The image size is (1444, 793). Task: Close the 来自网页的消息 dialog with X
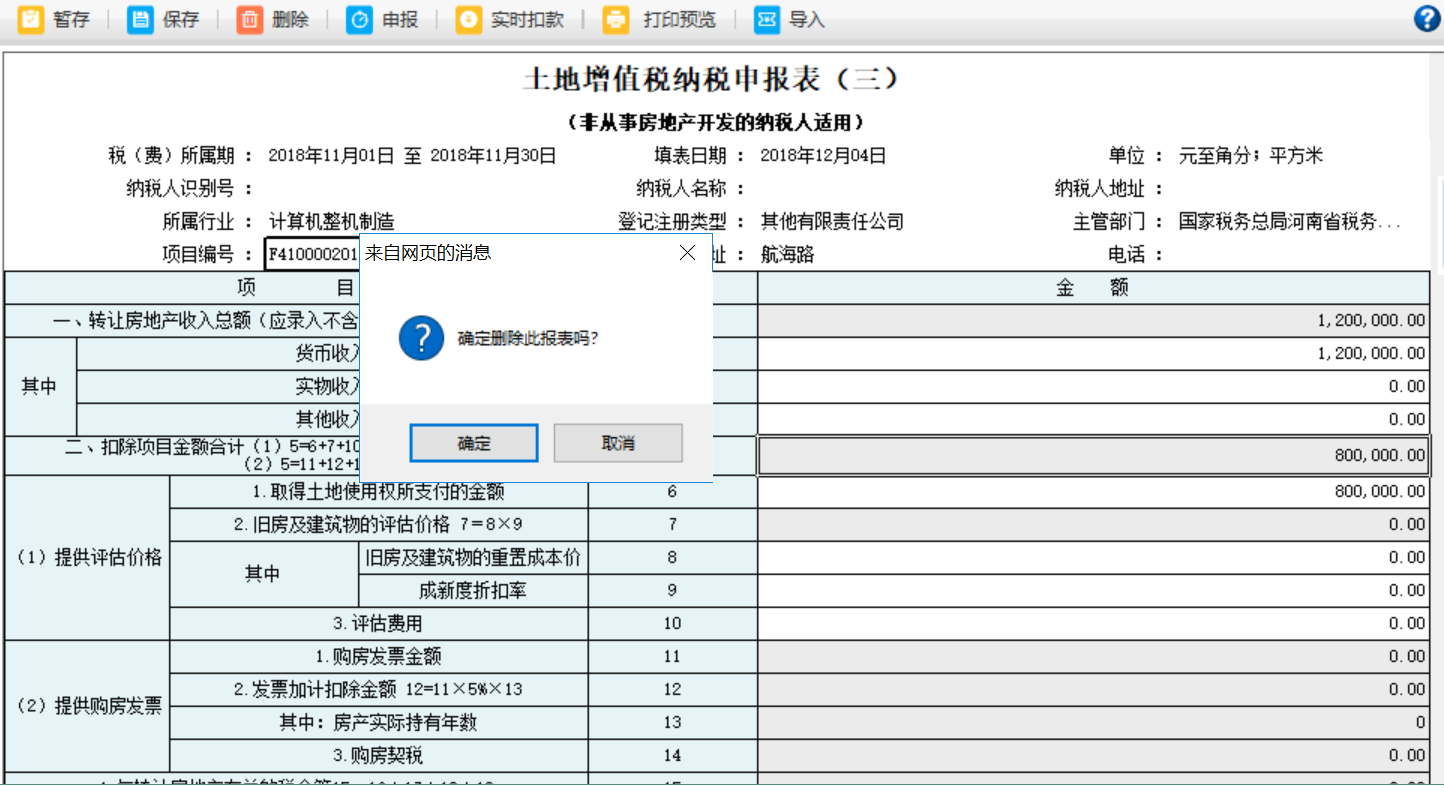[687, 253]
